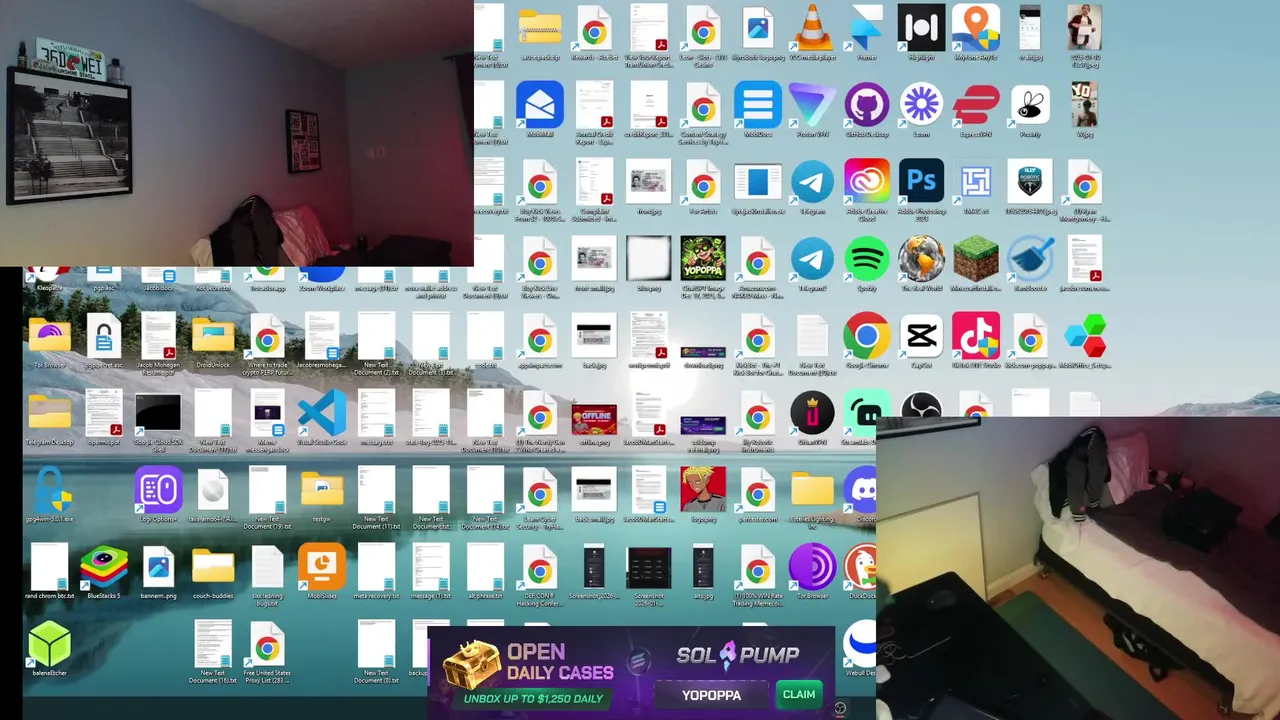The width and height of the screenshot is (1280, 720).
Task: Open the Tor Browser folder
Action: (x=49, y=337)
